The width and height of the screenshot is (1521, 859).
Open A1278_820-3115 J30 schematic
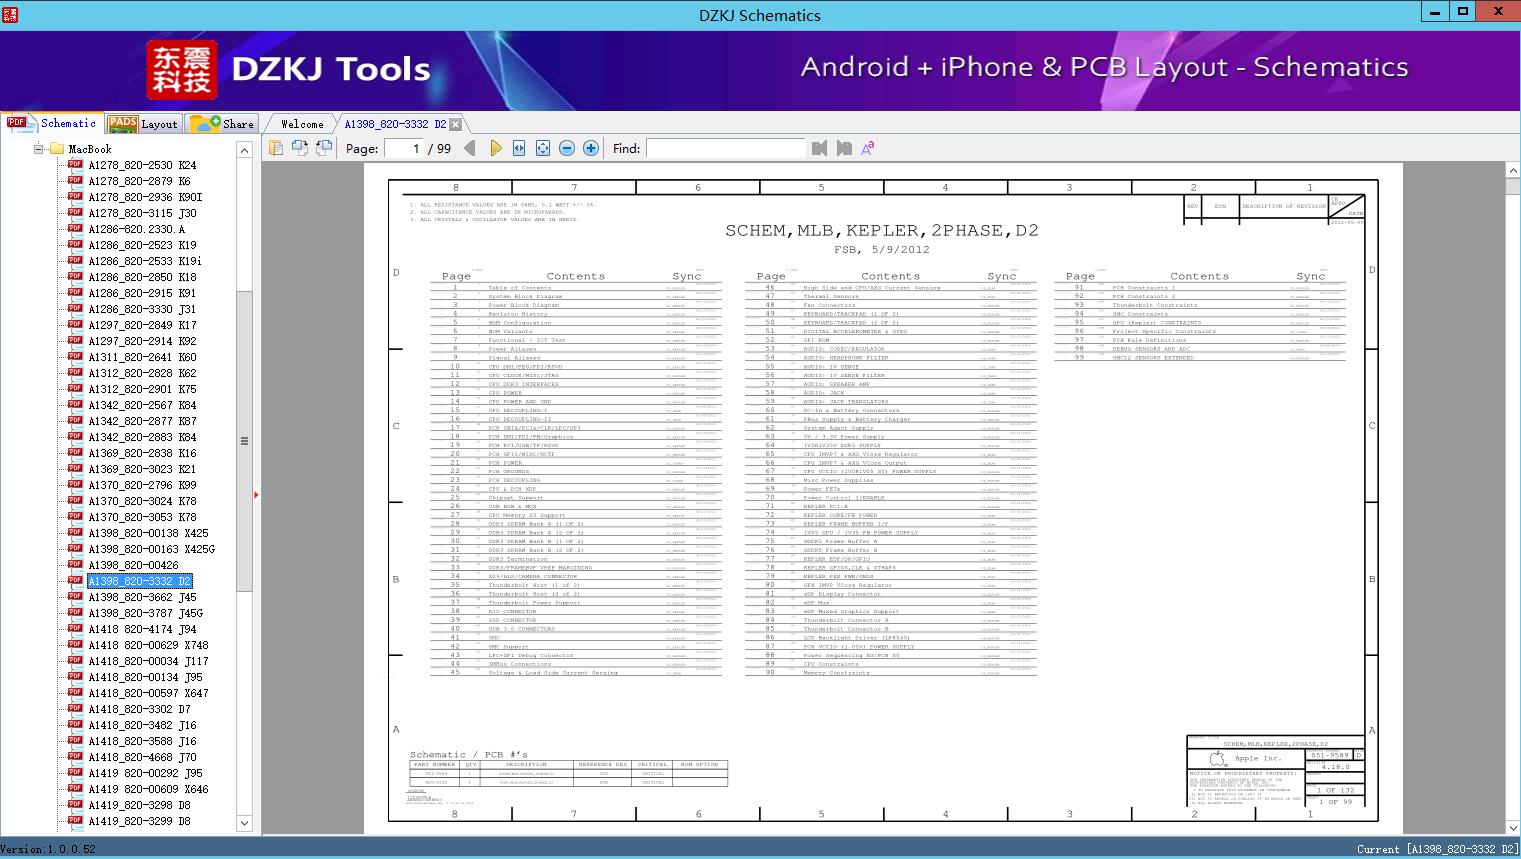coord(142,213)
